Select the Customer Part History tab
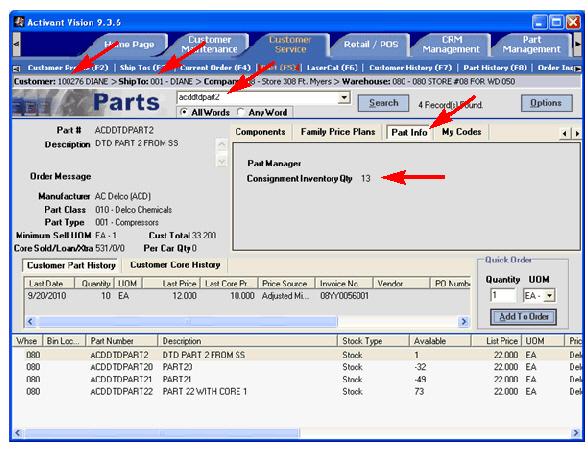The height and width of the screenshot is (451, 588). coord(71,265)
